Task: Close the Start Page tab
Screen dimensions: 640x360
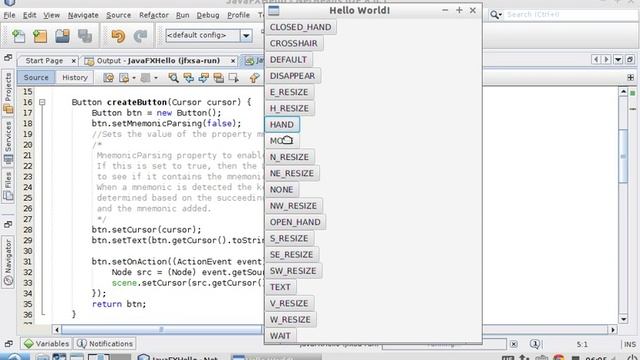Action: click(x=73, y=61)
